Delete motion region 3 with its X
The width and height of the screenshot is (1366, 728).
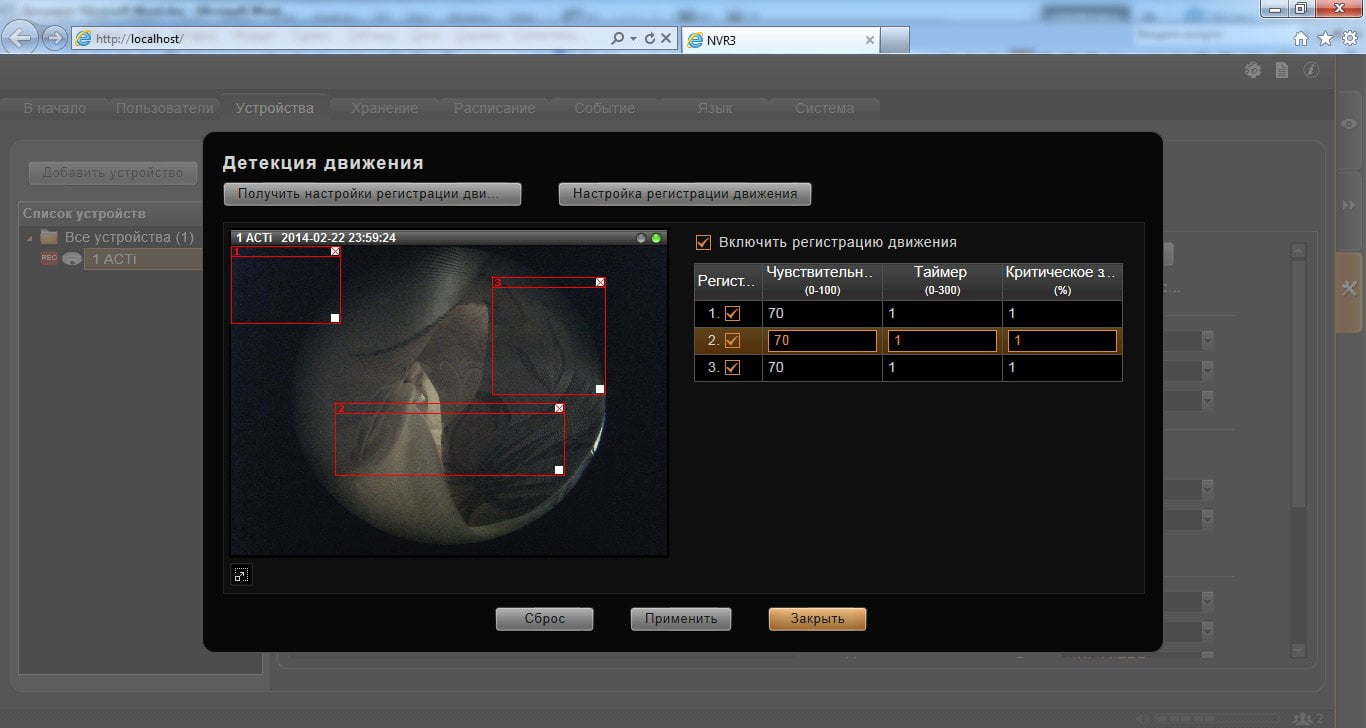600,282
